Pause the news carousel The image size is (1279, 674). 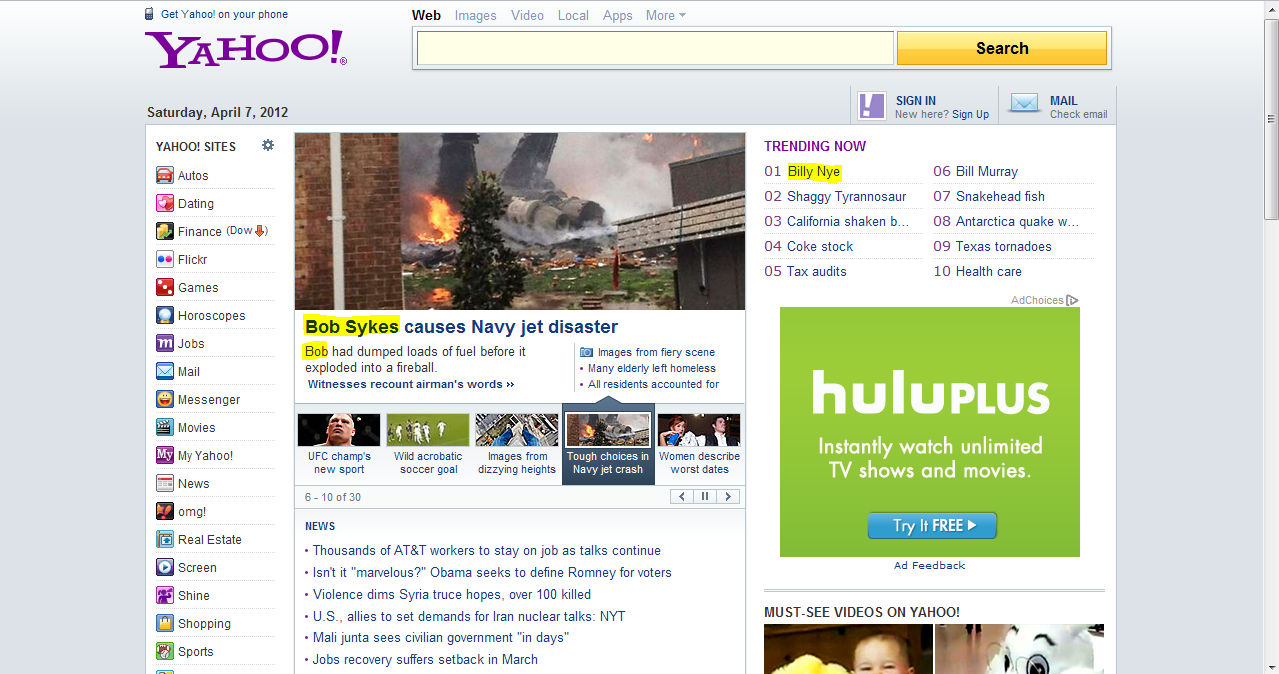[x=705, y=496]
